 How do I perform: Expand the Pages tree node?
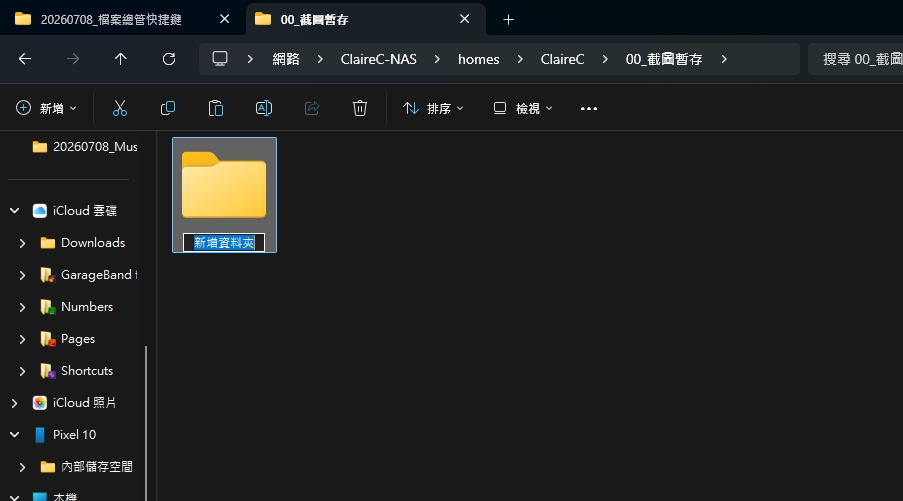(x=22, y=339)
